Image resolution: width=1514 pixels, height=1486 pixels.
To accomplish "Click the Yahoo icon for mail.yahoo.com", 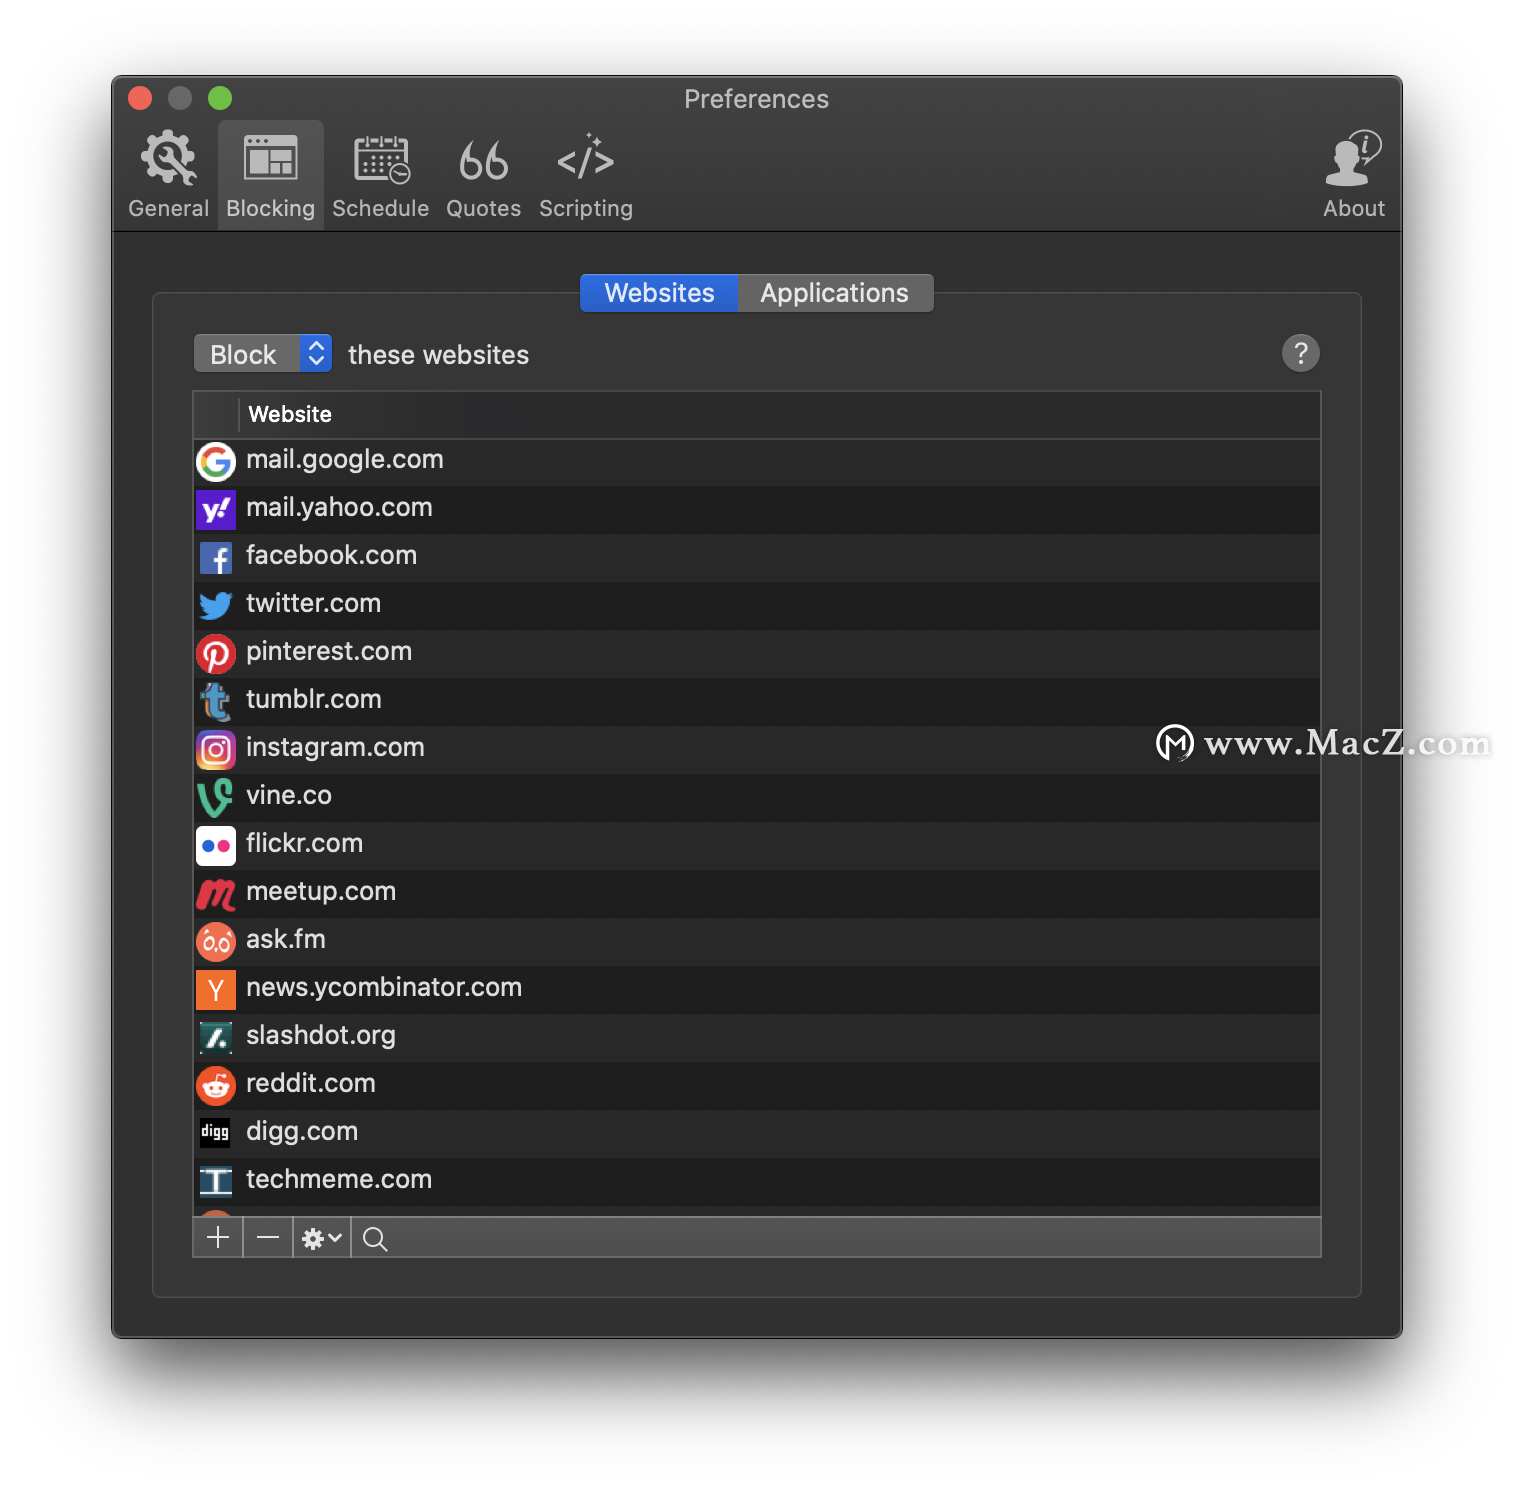I will (216, 509).
